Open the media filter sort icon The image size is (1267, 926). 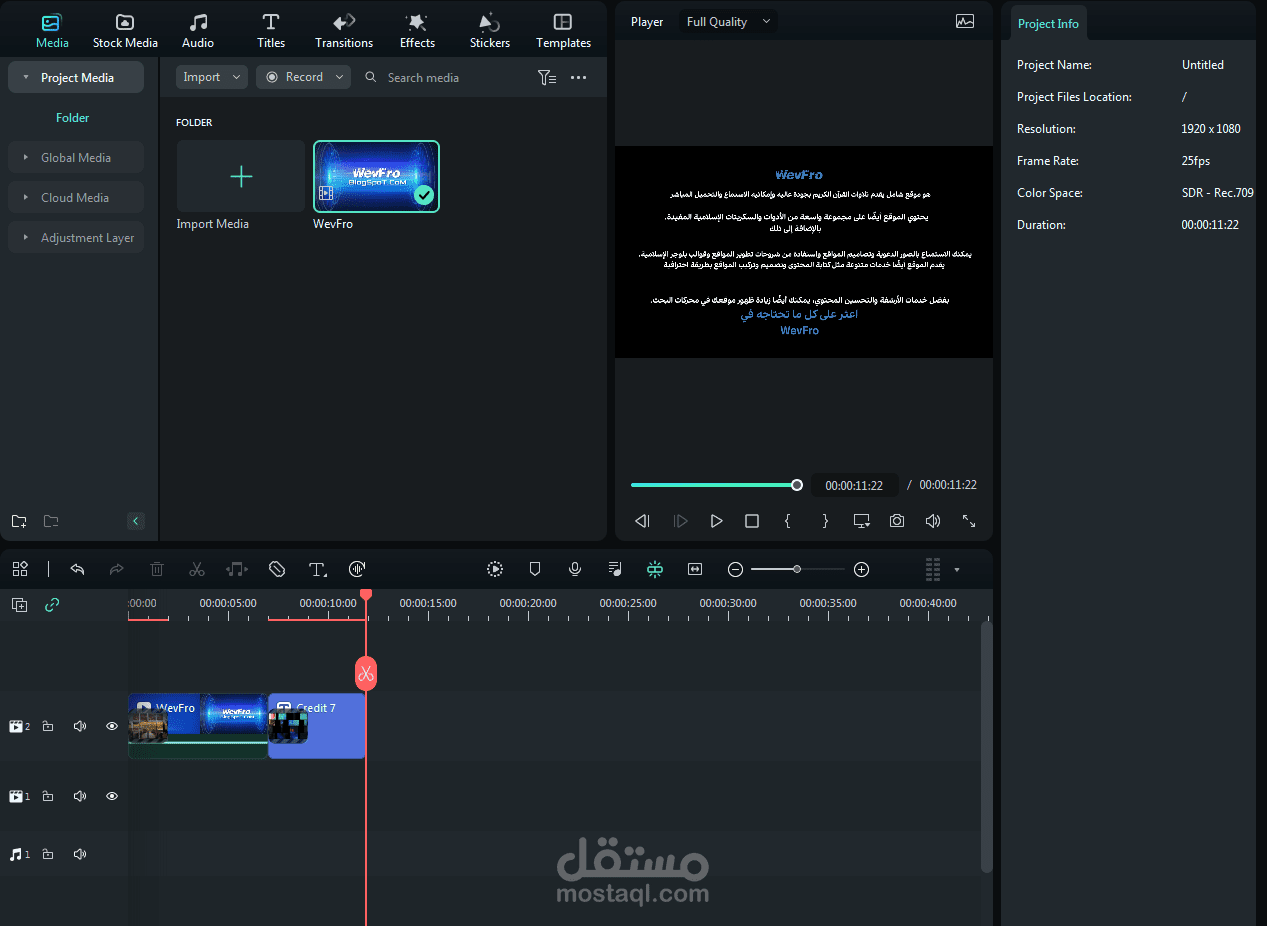tap(547, 77)
